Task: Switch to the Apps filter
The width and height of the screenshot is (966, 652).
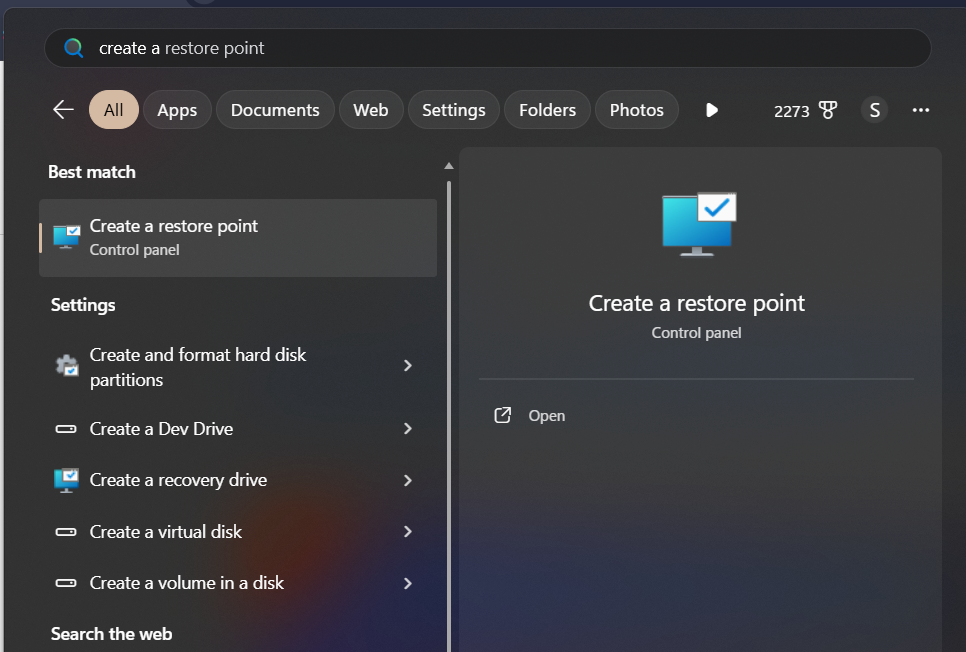Action: (177, 110)
